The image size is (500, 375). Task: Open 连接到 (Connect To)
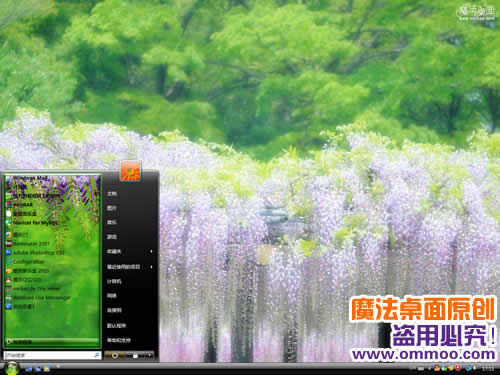(114, 310)
